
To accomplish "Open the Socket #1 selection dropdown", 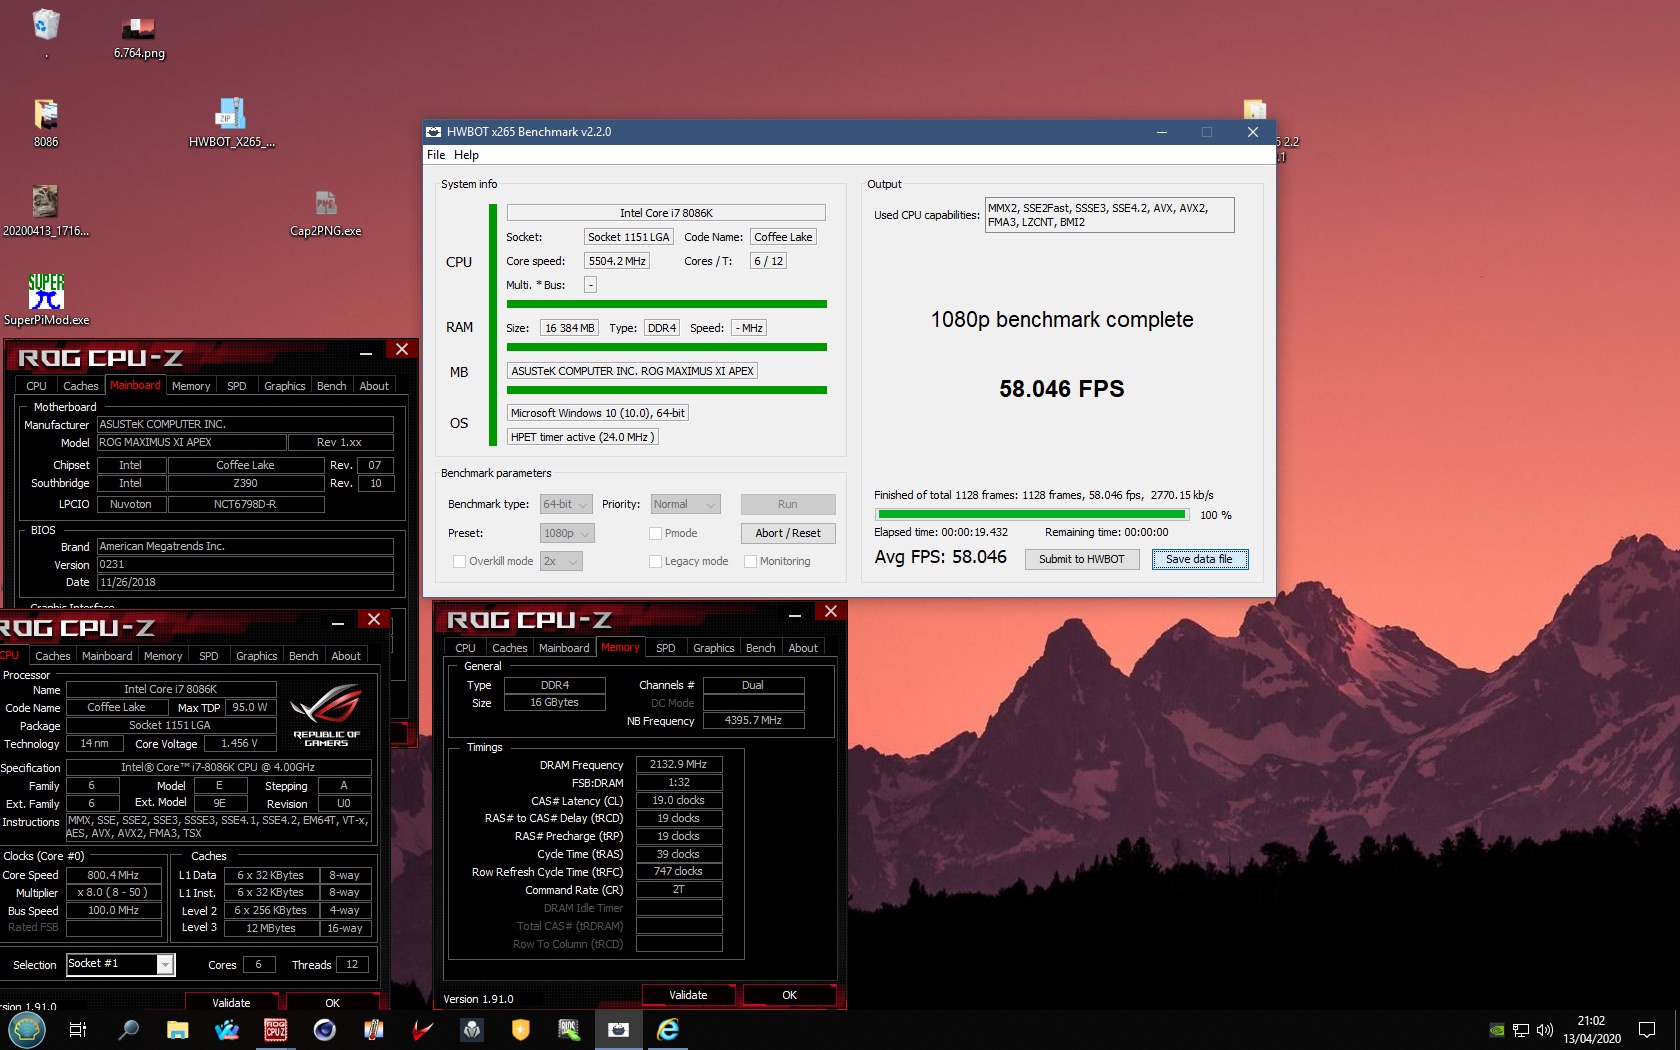I will point(120,964).
